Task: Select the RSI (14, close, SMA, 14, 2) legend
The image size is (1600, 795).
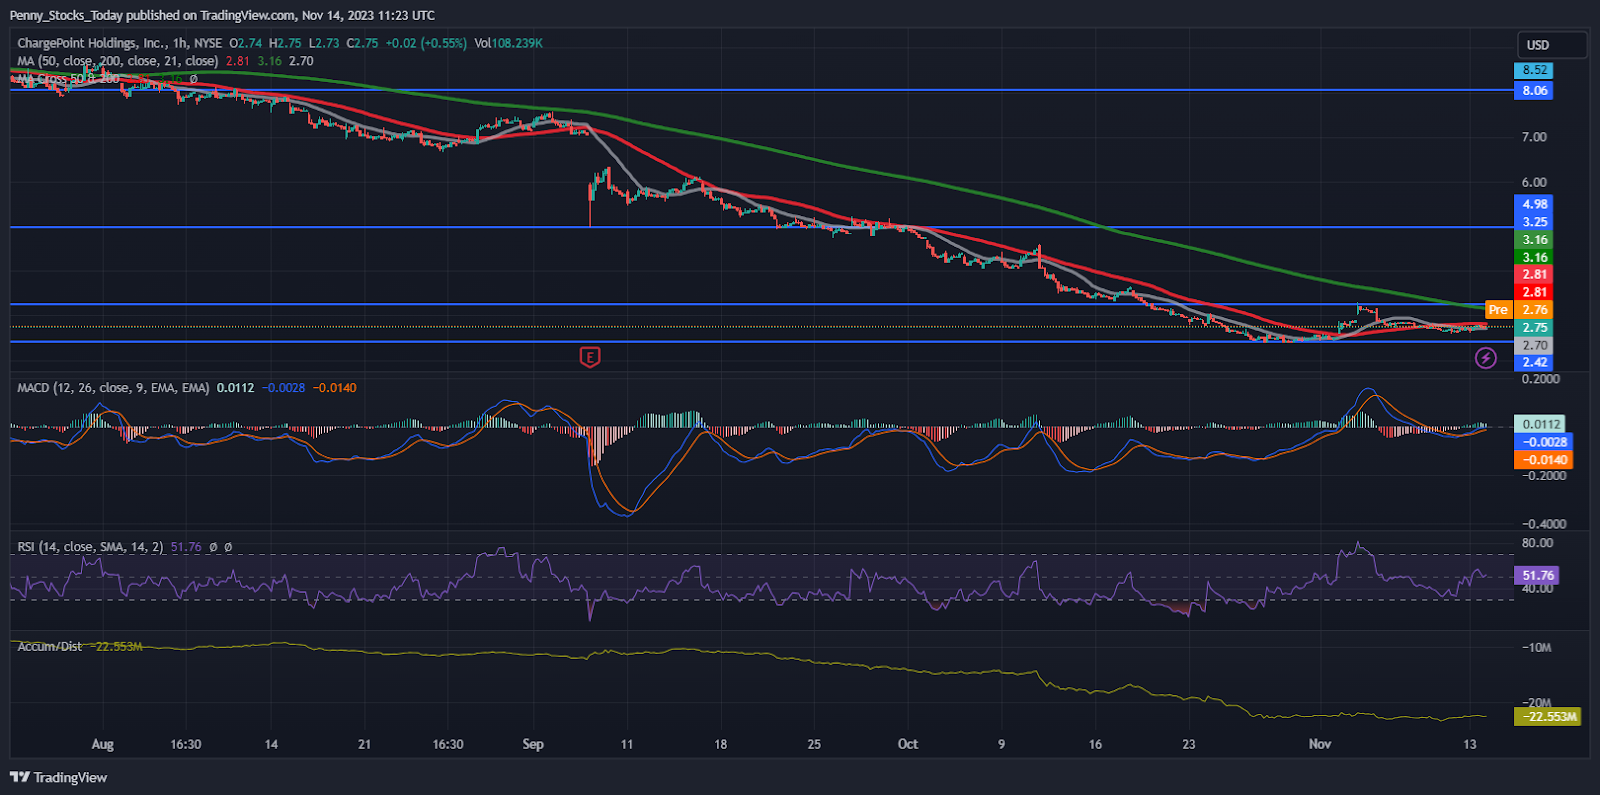Action: click(x=90, y=547)
